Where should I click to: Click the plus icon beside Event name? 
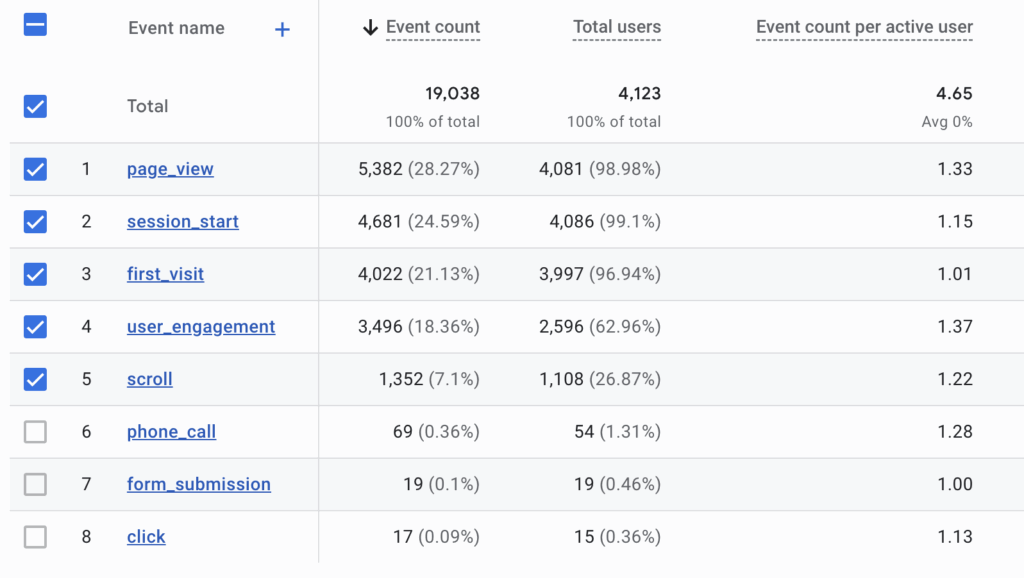click(282, 30)
